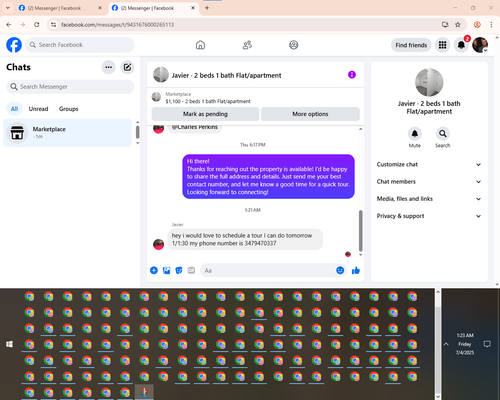Click the taskbar icons scrollbar up arrow
Image resolution: width=500 pixels, height=400 pixels.
[438, 292]
